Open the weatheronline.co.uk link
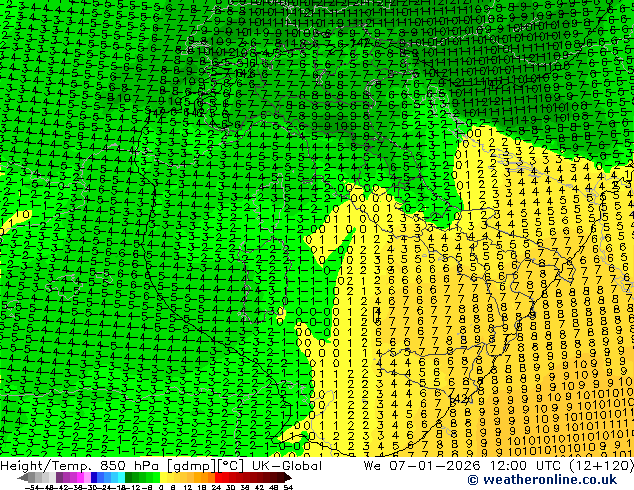The height and width of the screenshot is (490, 634). (550, 480)
